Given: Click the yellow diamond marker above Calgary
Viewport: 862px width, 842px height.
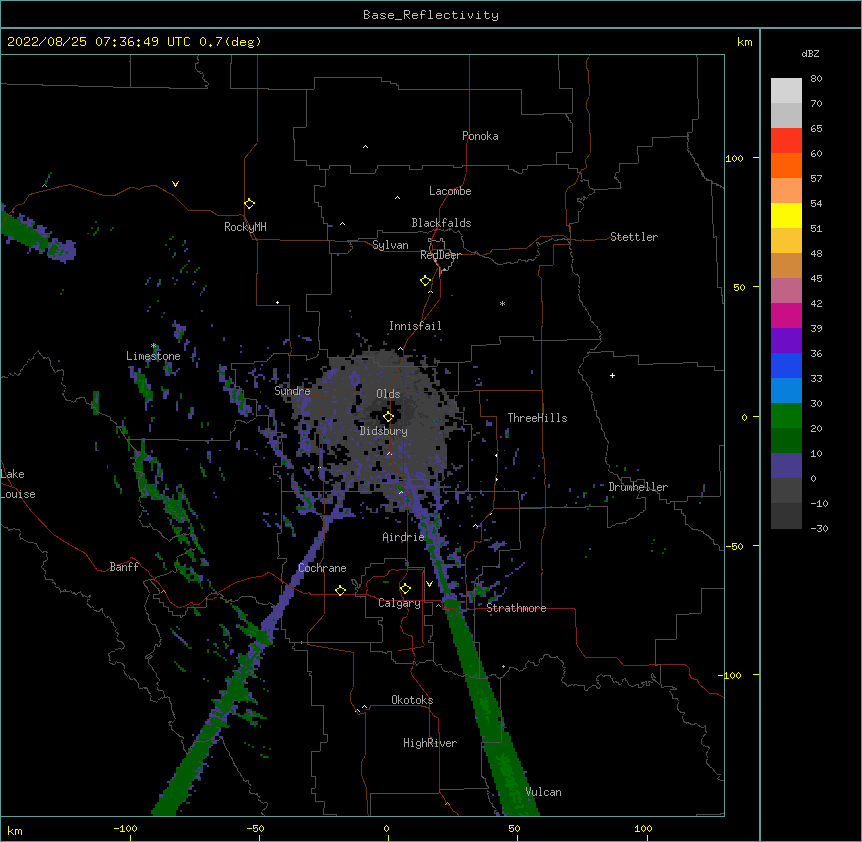Looking at the screenshot, I should point(405,589).
